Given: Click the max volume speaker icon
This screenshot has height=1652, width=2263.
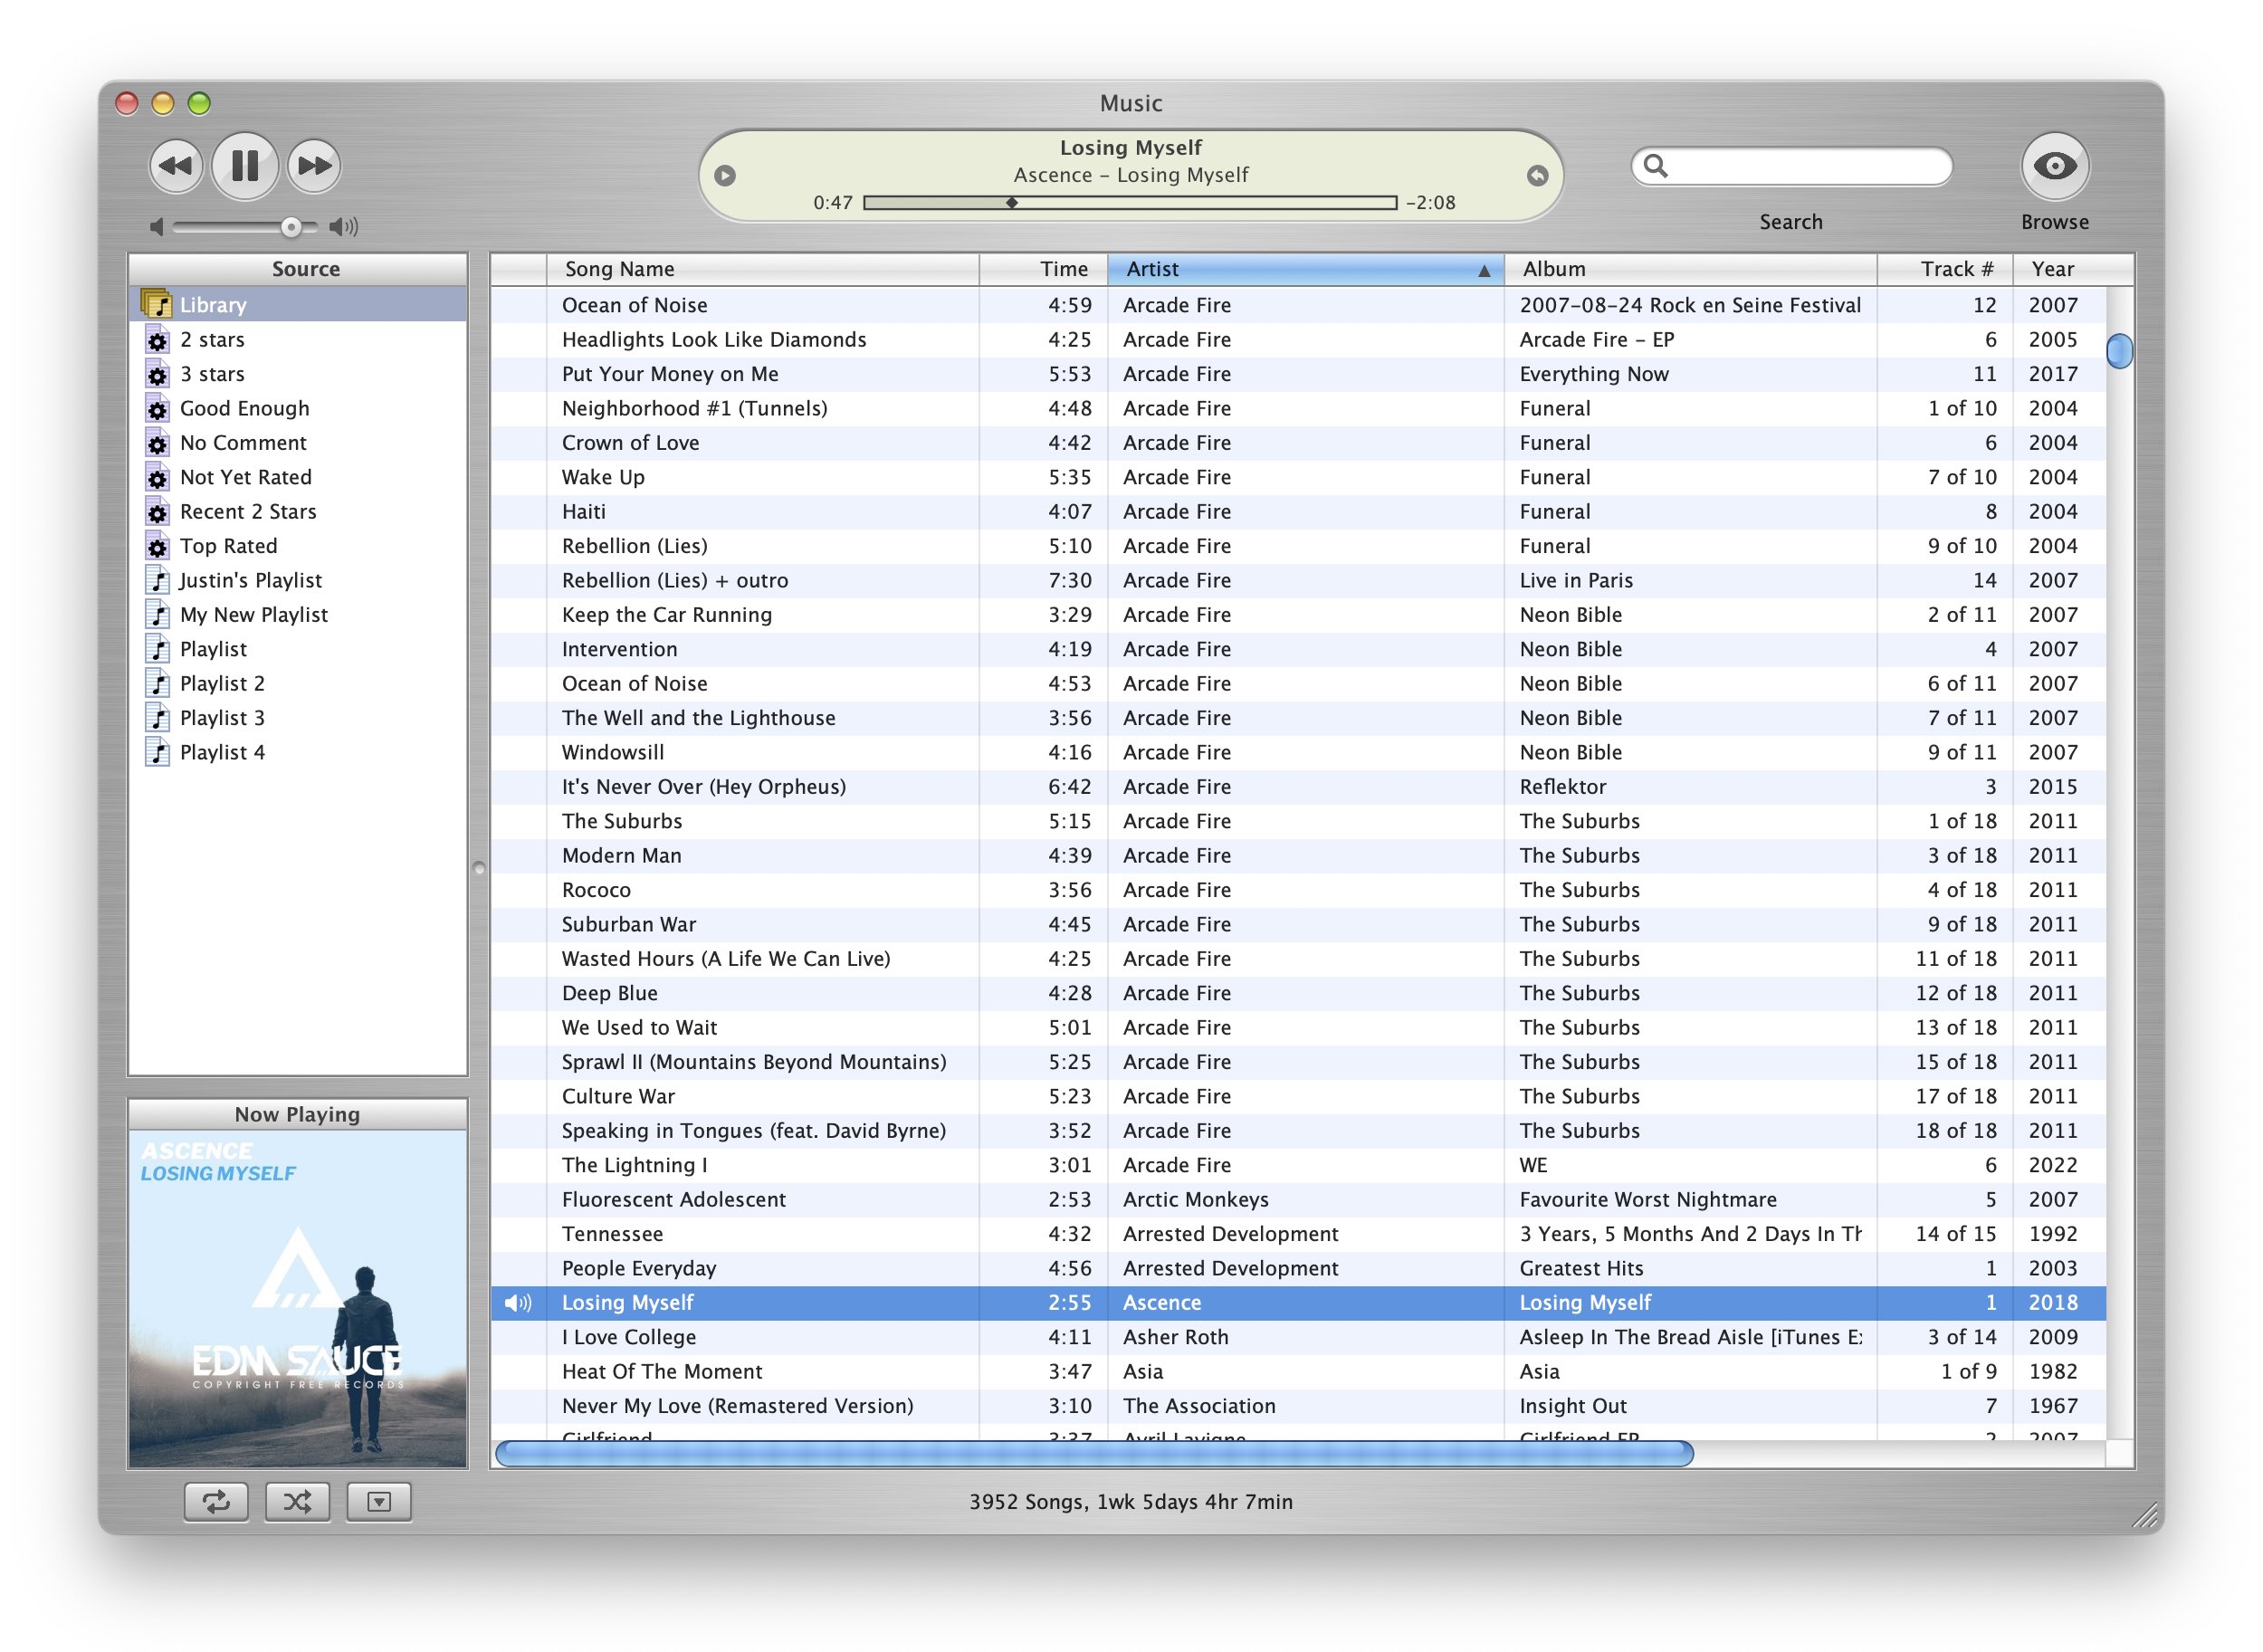Looking at the screenshot, I should [x=344, y=227].
